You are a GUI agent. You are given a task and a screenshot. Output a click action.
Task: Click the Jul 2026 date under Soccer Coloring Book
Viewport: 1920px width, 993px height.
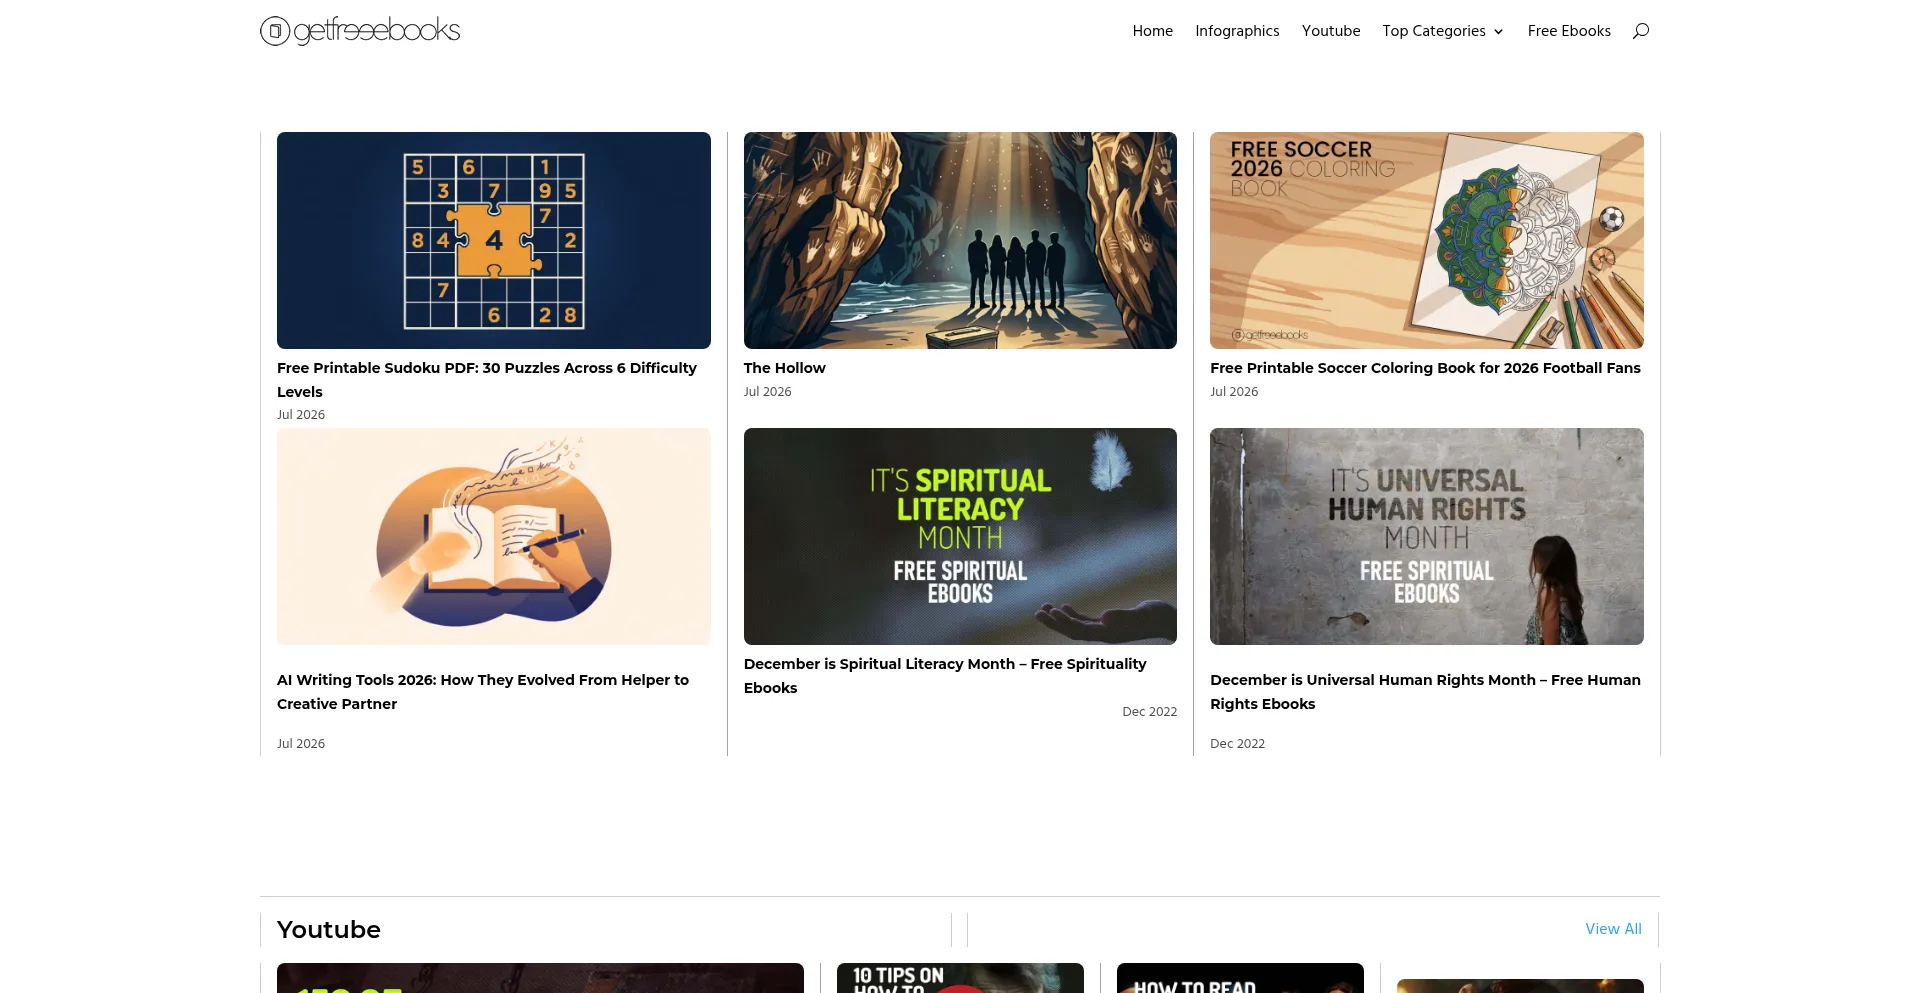1234,392
